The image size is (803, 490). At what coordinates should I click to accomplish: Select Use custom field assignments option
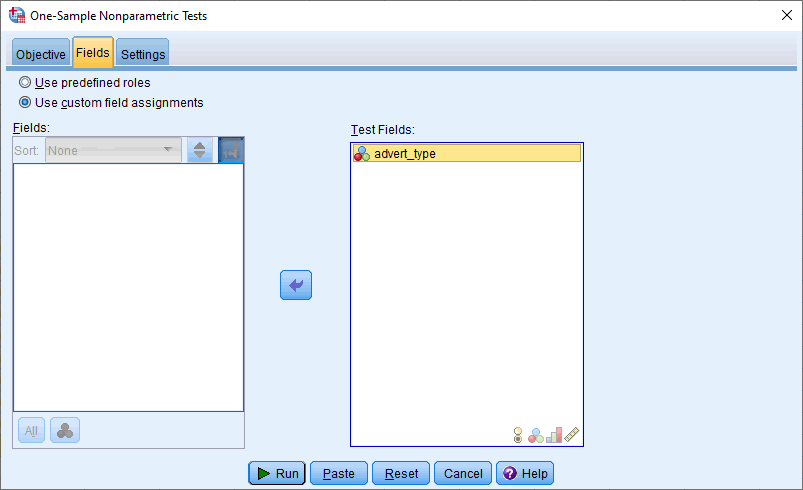[25, 102]
